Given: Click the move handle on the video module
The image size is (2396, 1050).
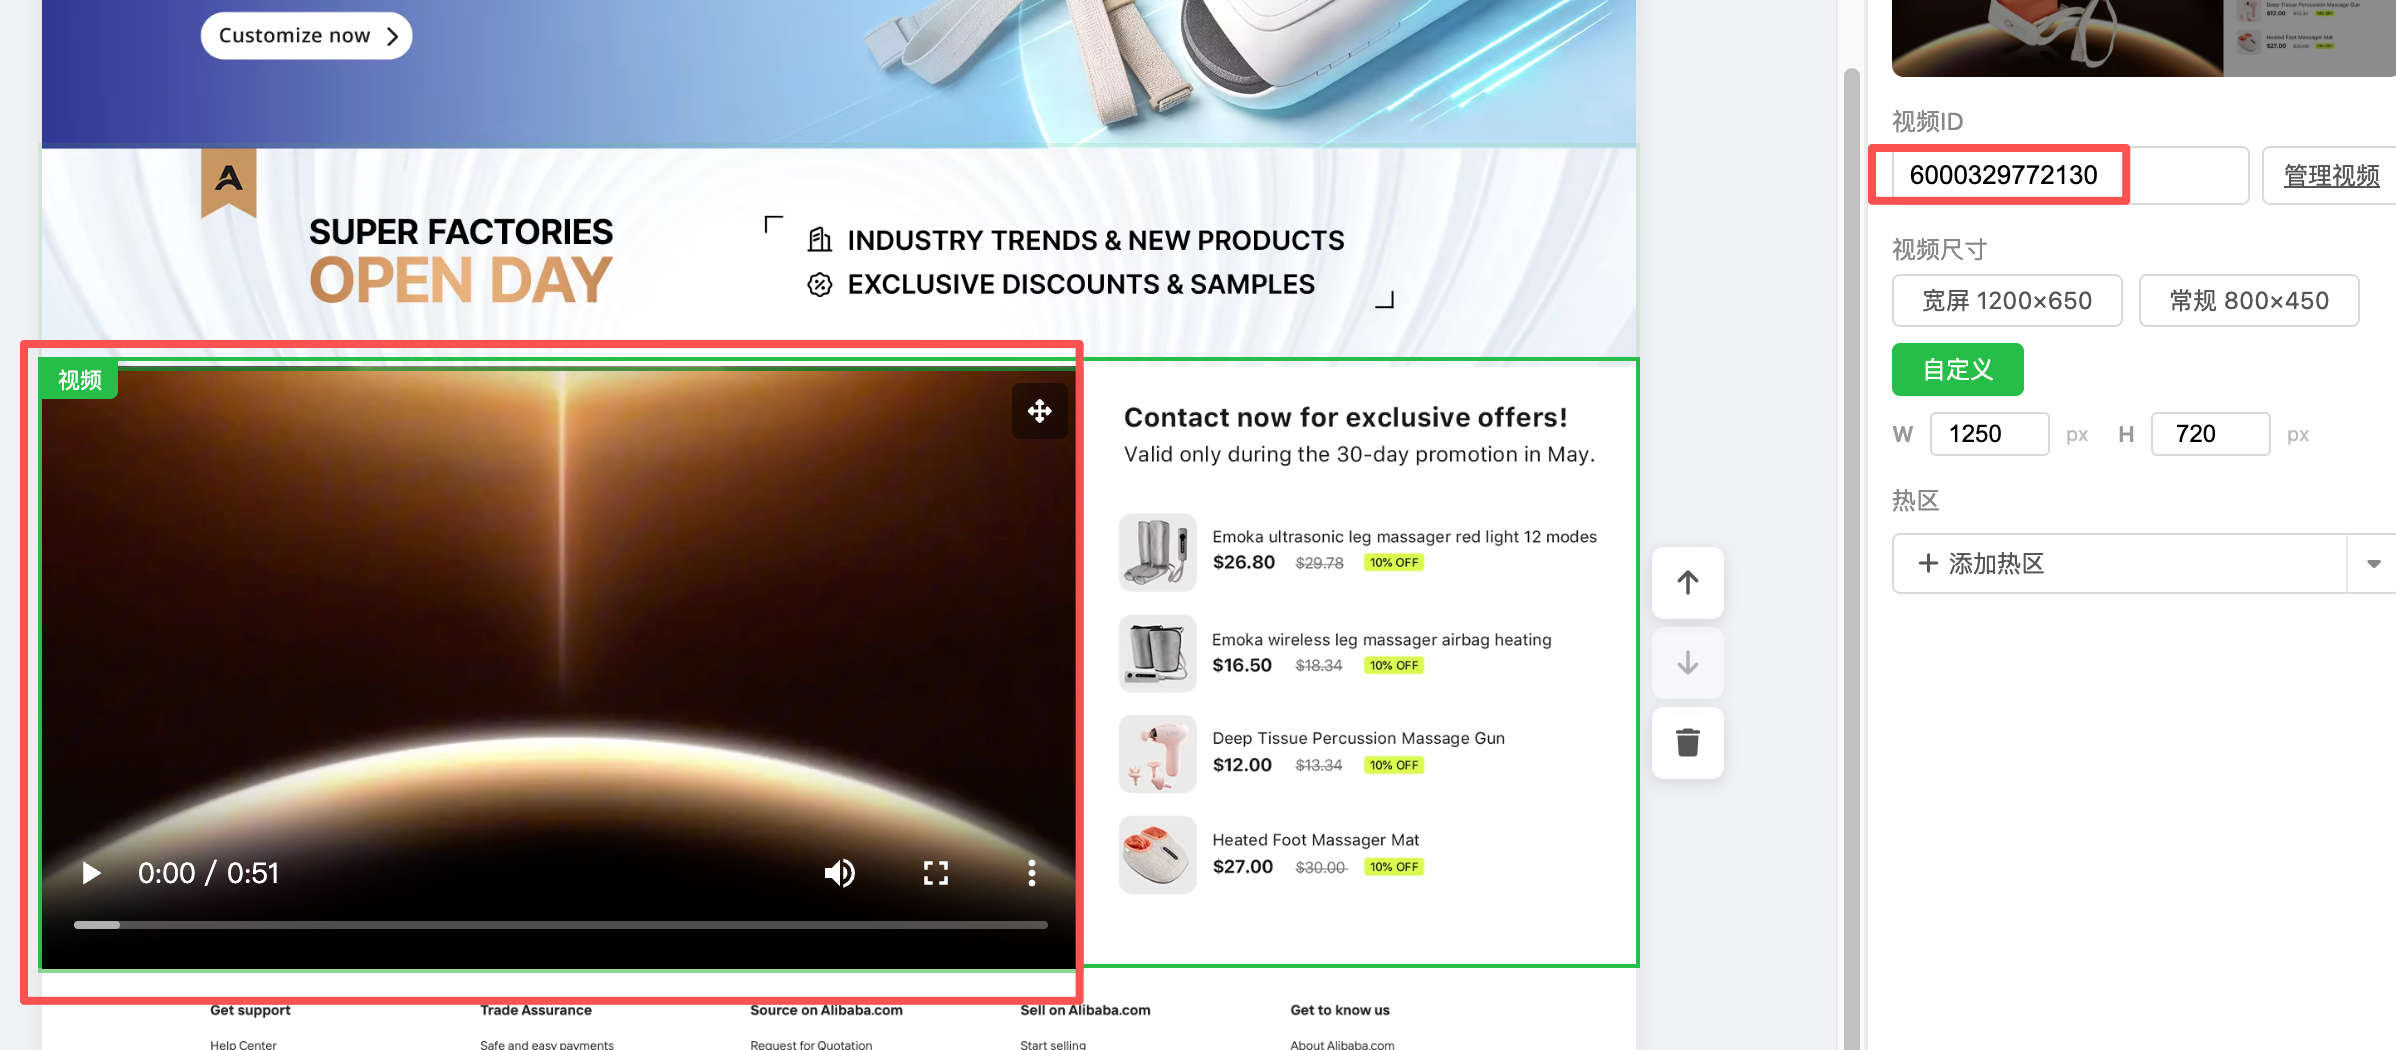Looking at the screenshot, I should [x=1039, y=411].
